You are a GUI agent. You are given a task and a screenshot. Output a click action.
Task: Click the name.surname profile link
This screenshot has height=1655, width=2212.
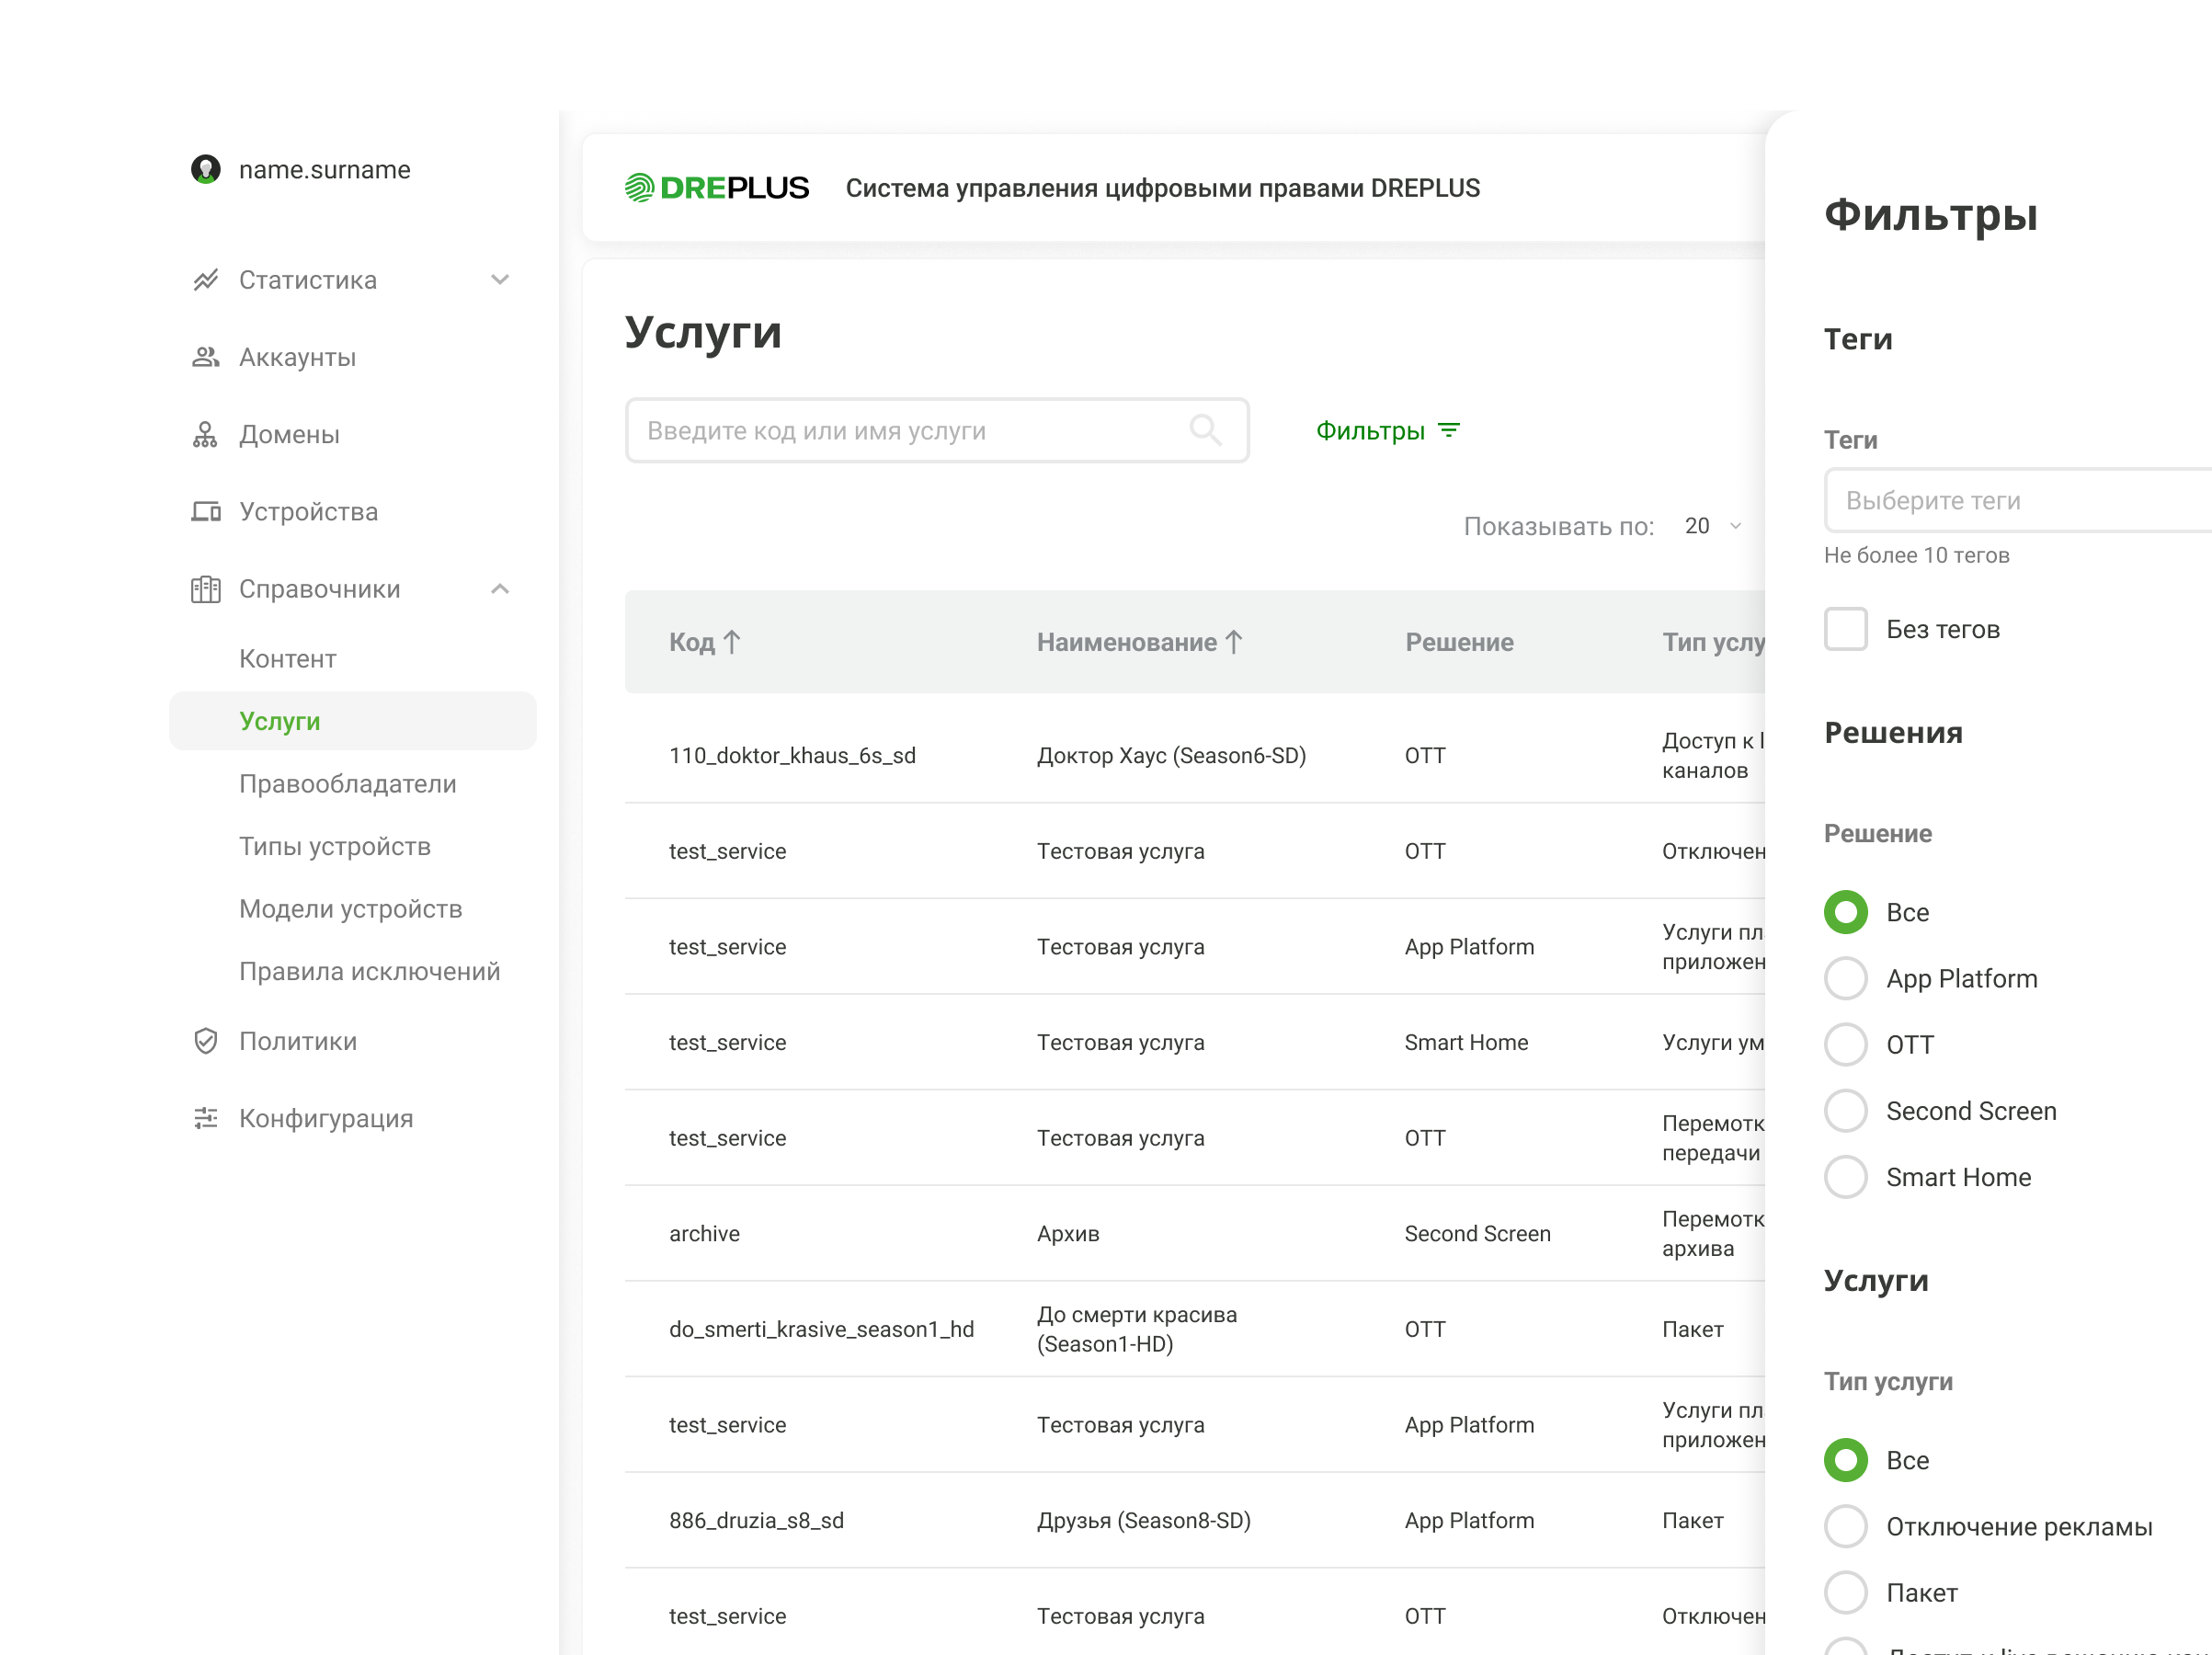[325, 170]
